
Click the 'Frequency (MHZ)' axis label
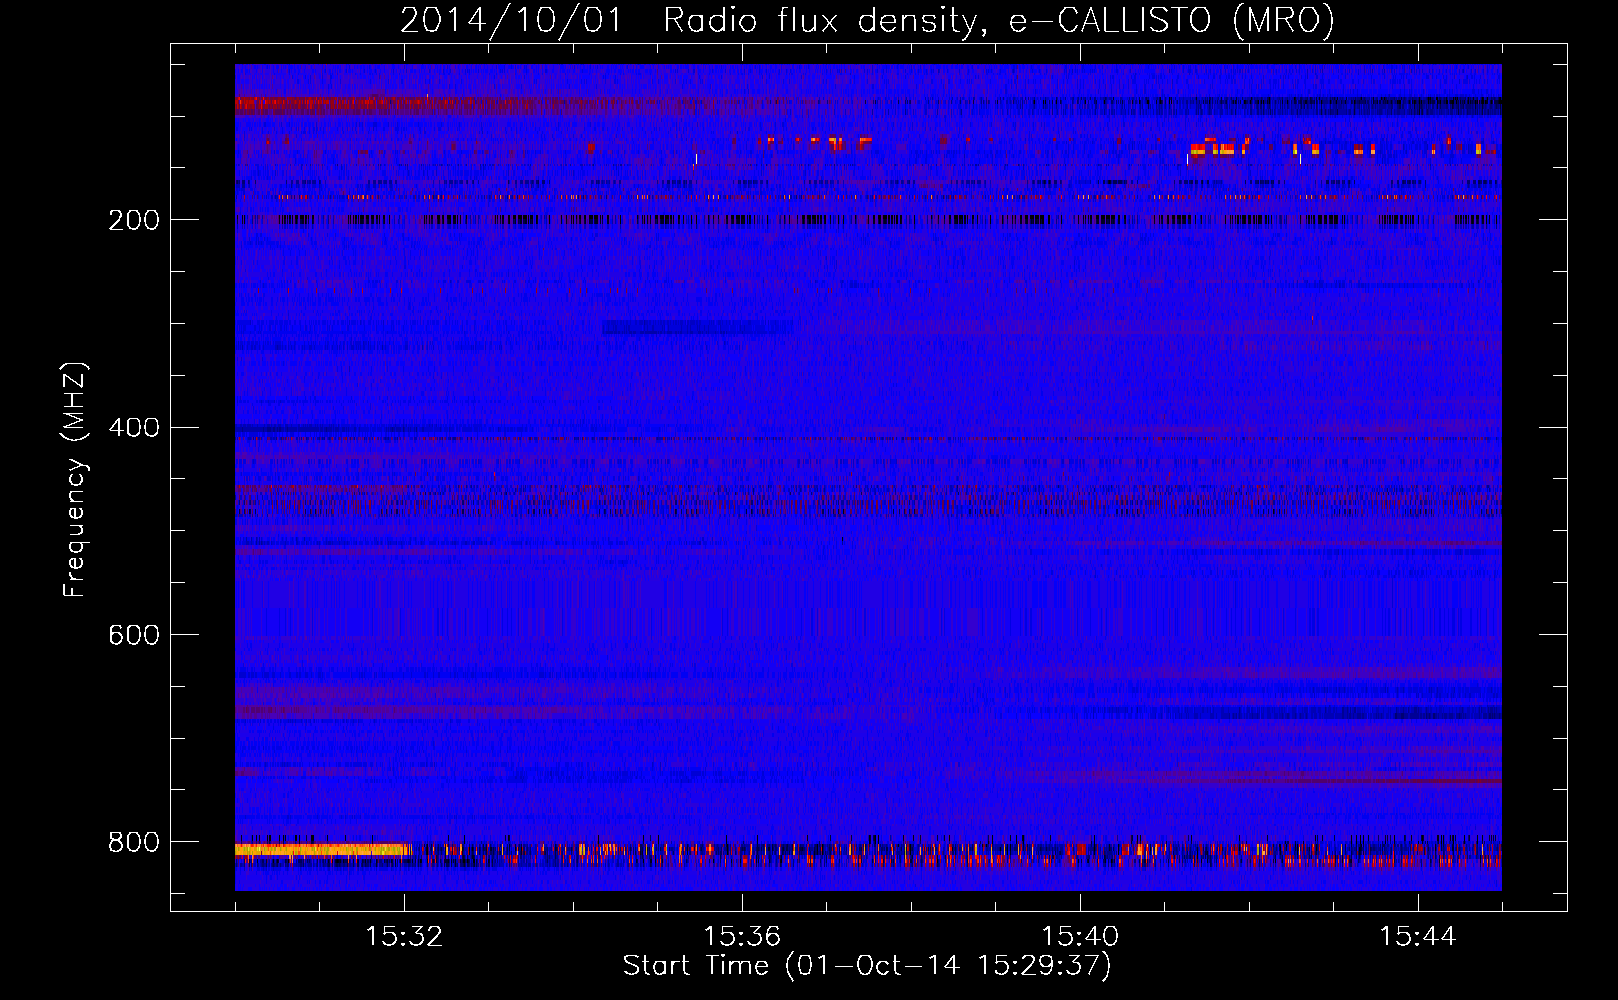pyautogui.click(x=74, y=480)
